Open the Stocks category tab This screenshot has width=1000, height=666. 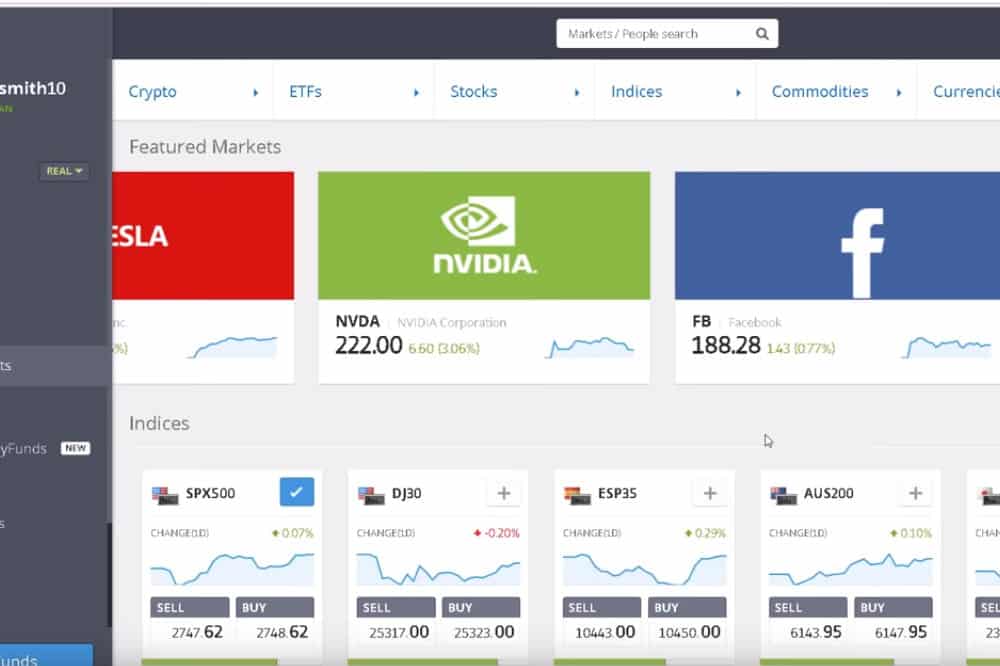pos(515,91)
